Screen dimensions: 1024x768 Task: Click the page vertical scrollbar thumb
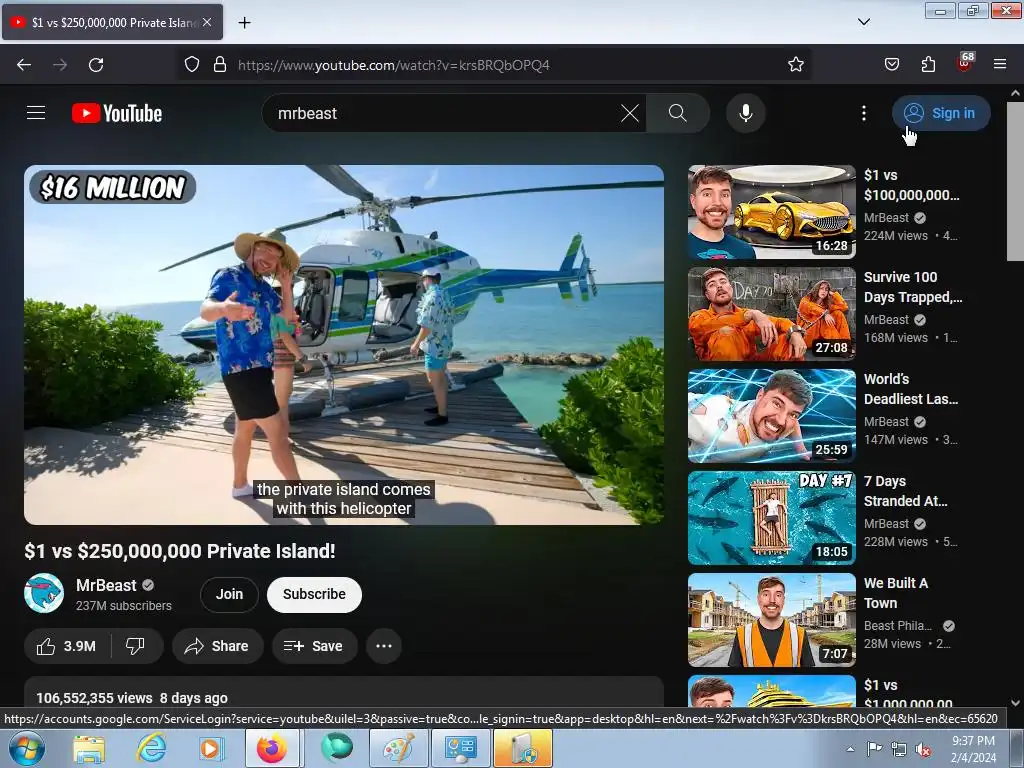1015,181
